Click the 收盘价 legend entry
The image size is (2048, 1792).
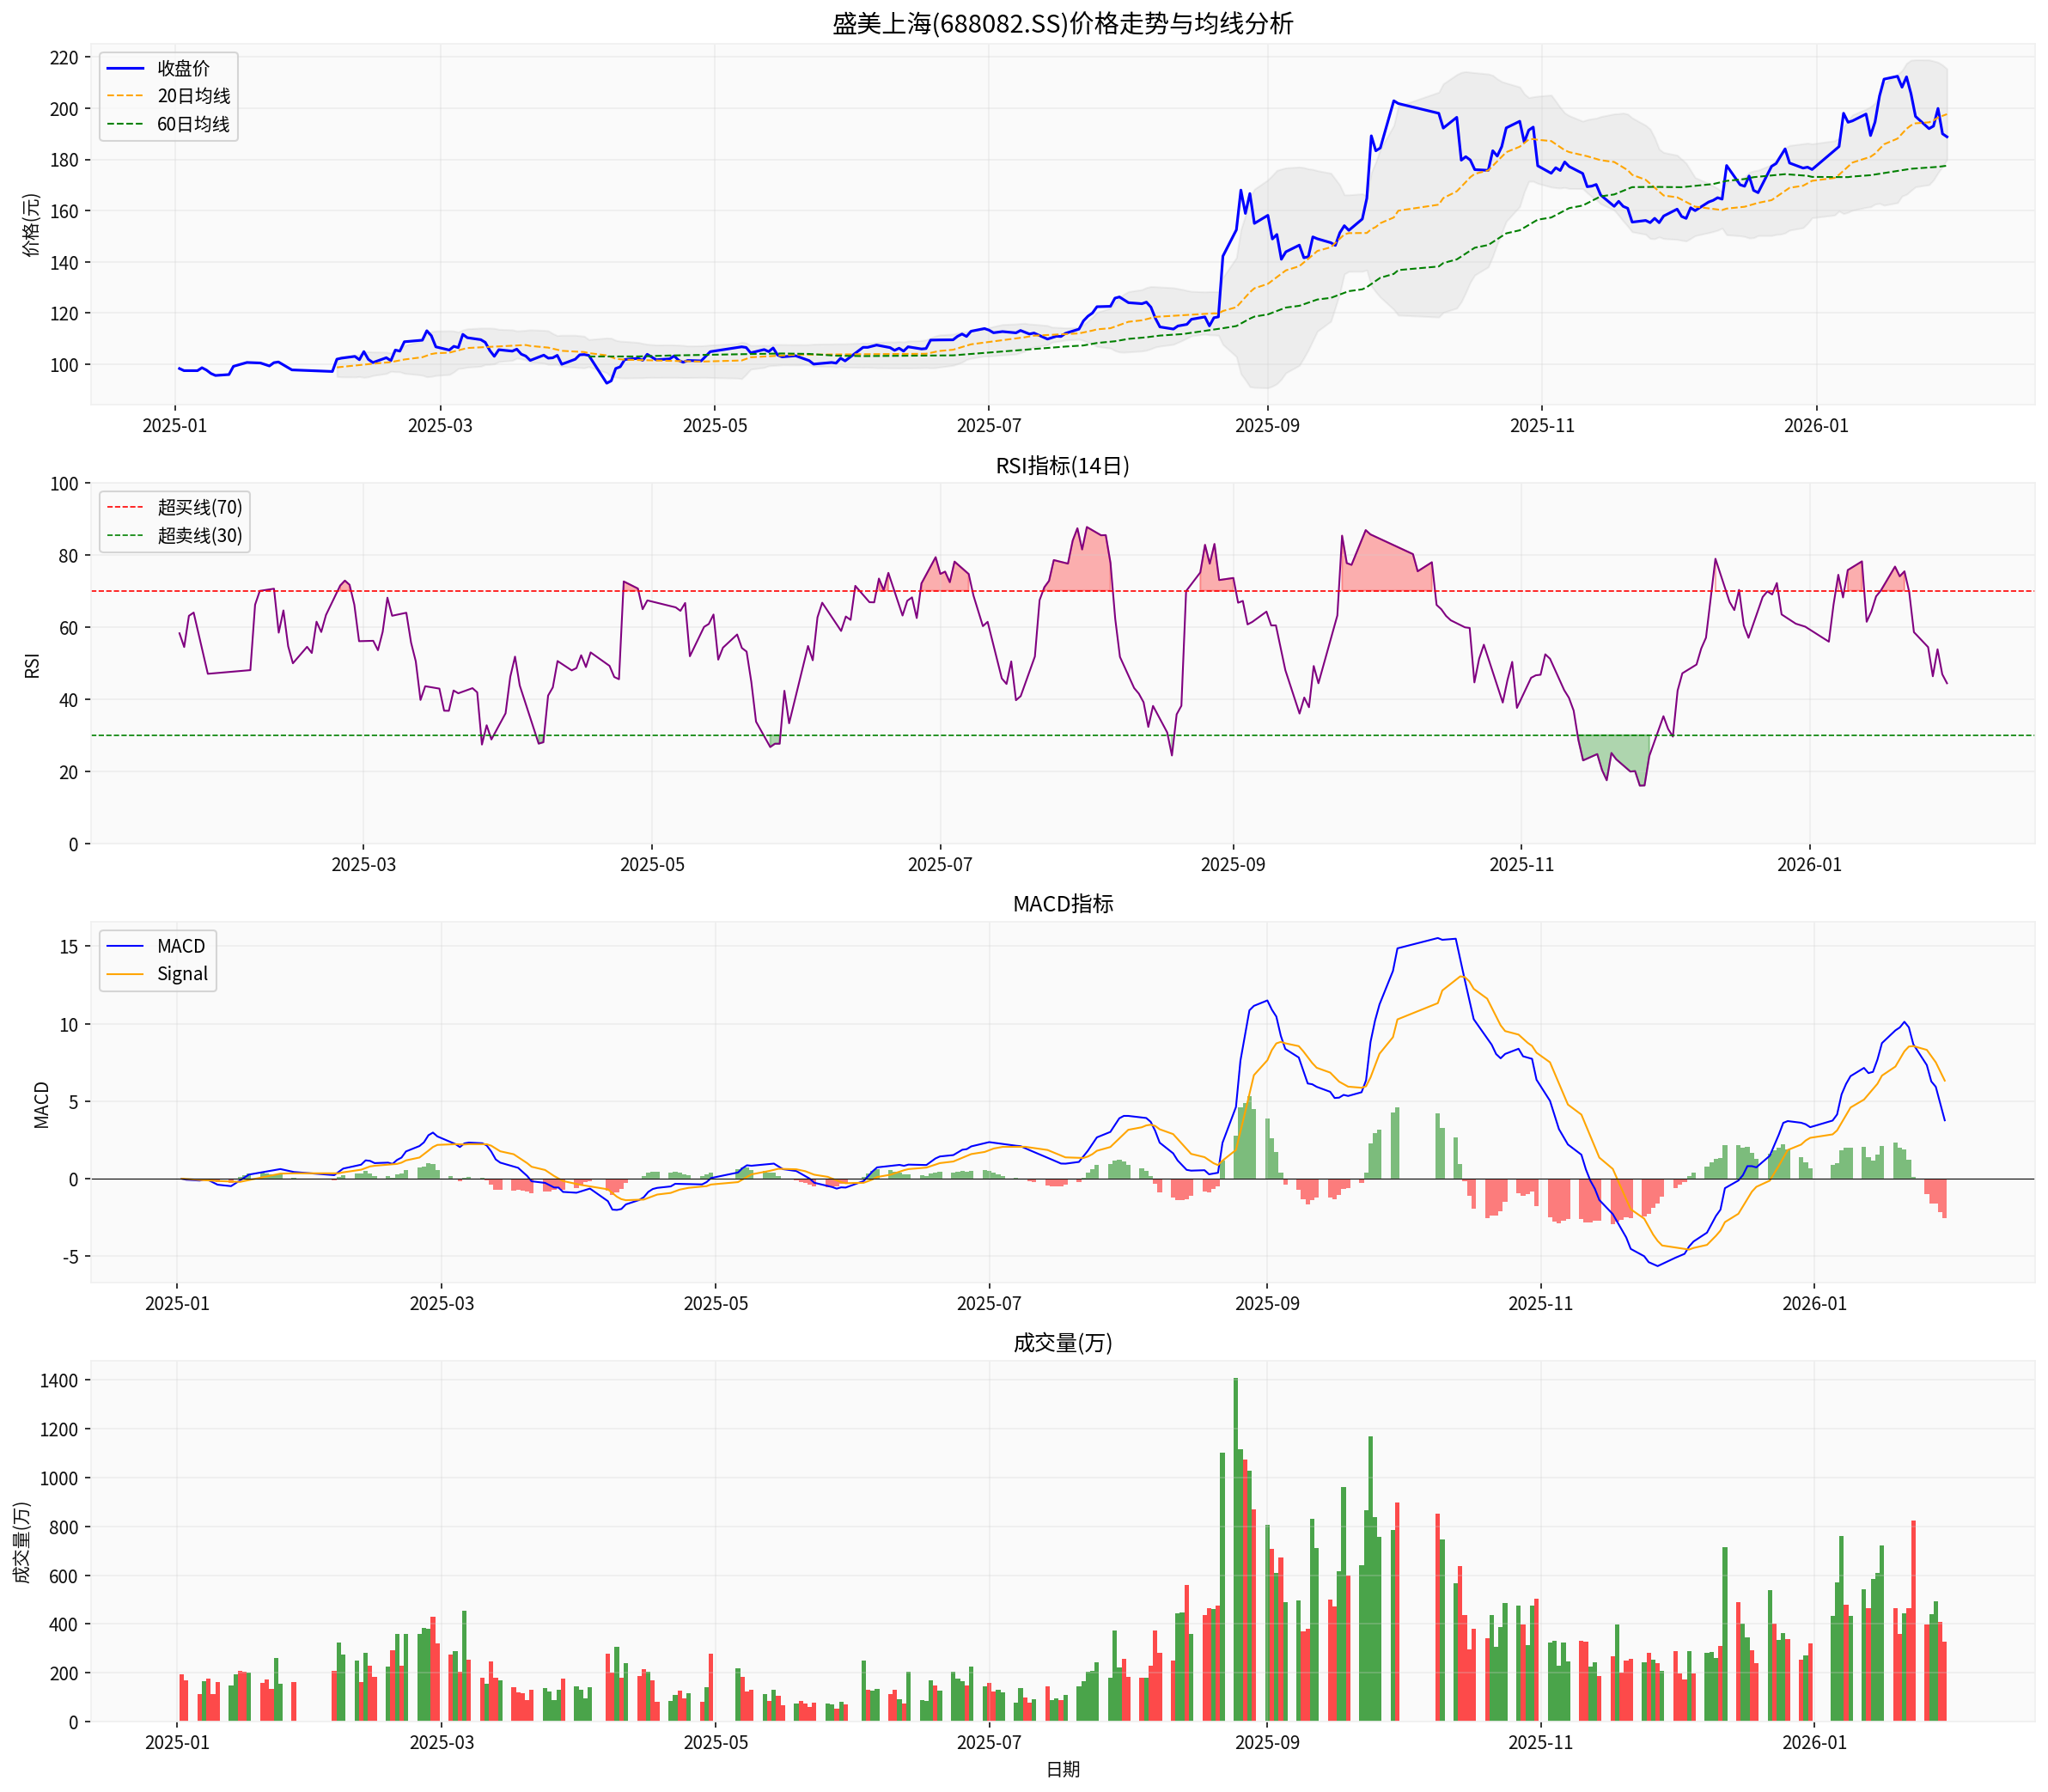pos(183,68)
